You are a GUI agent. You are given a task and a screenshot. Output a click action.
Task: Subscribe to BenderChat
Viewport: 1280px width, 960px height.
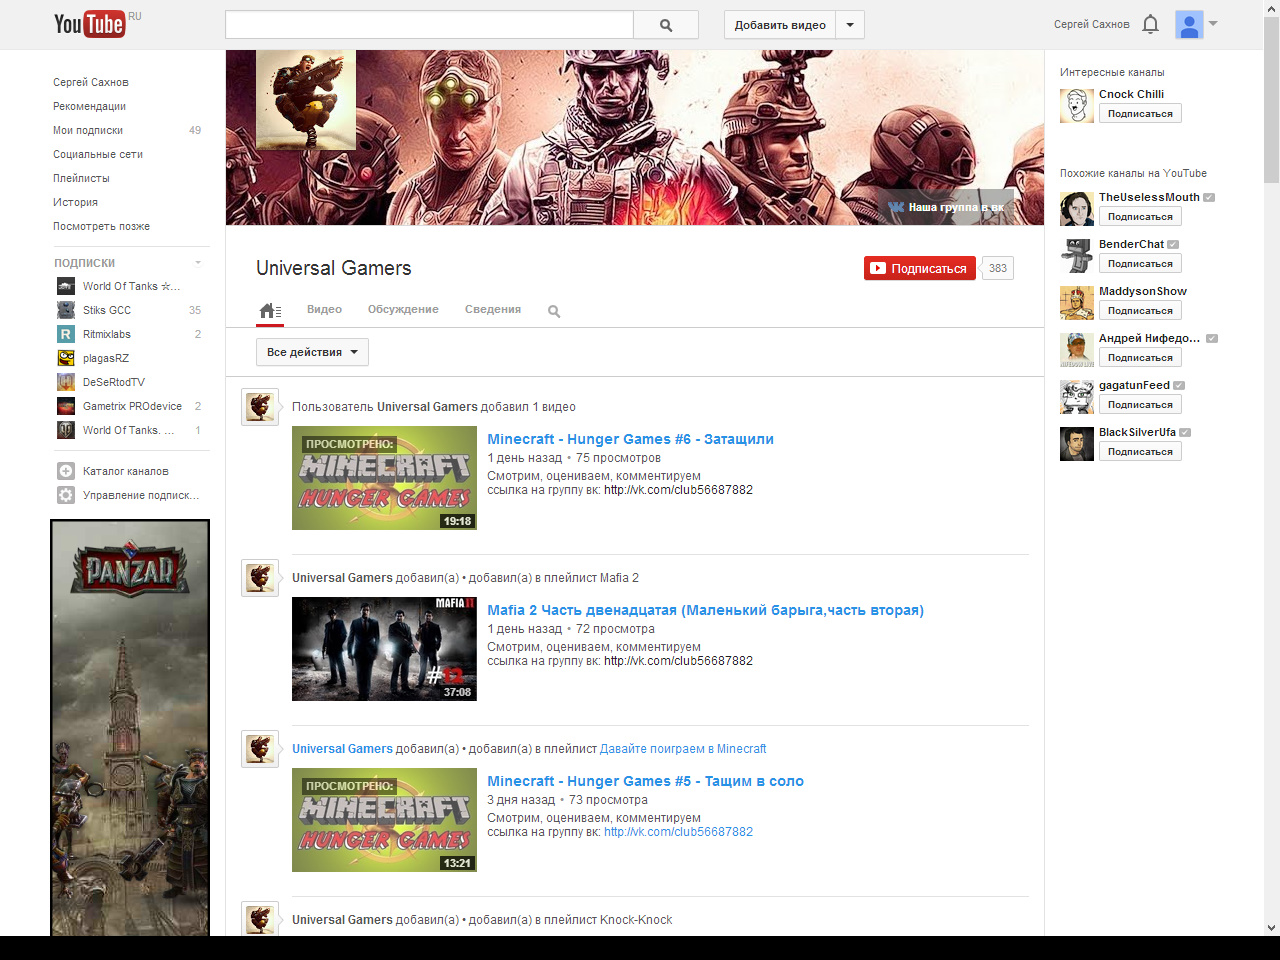click(x=1140, y=264)
